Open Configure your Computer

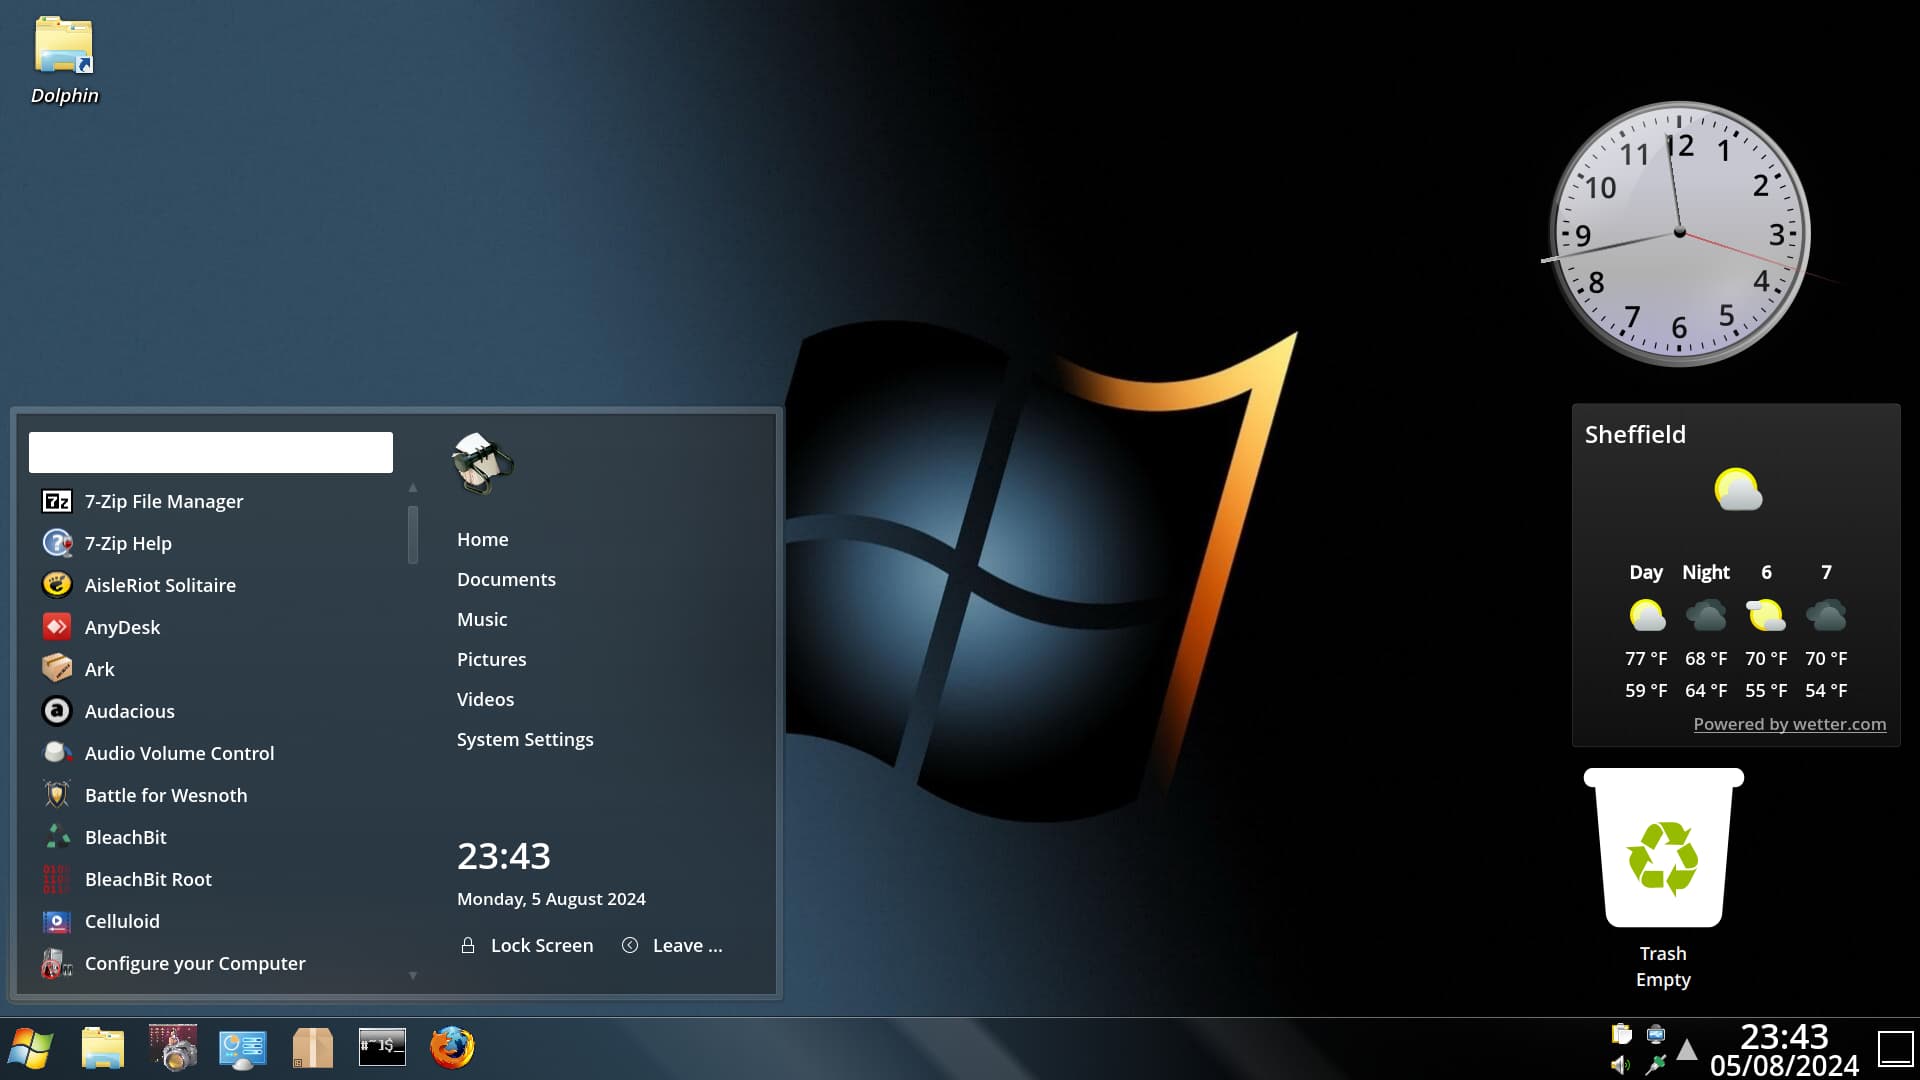click(216, 963)
